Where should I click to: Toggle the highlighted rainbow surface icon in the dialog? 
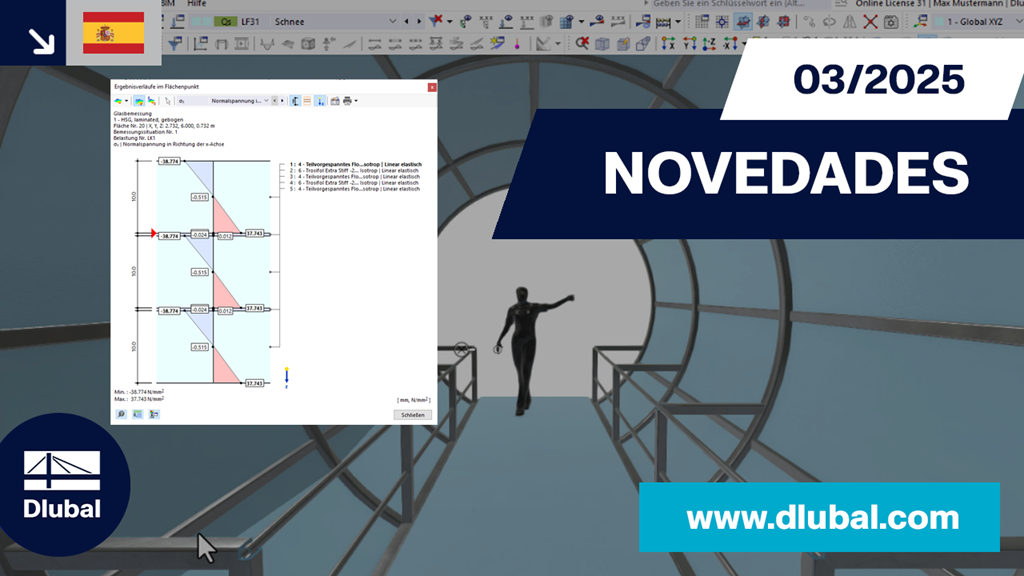pos(140,101)
